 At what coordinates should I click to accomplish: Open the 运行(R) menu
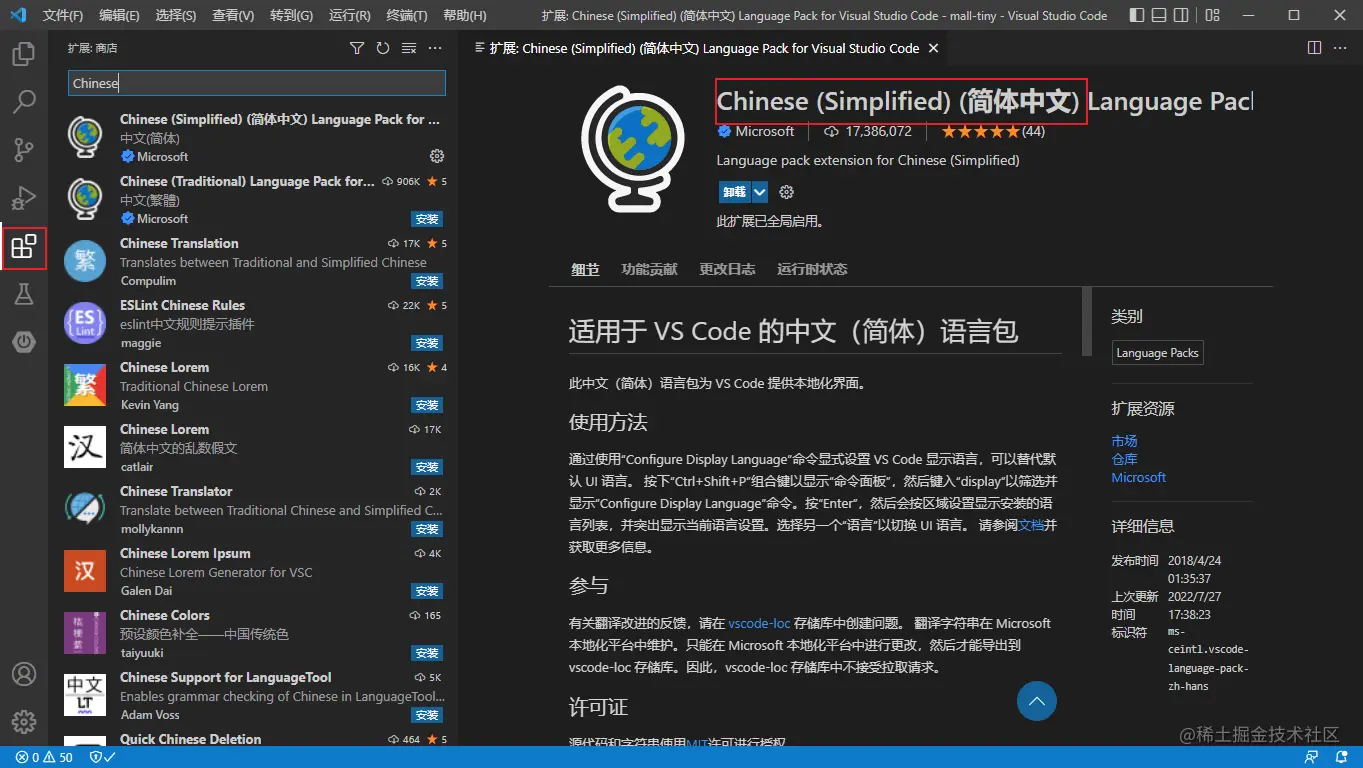(349, 15)
